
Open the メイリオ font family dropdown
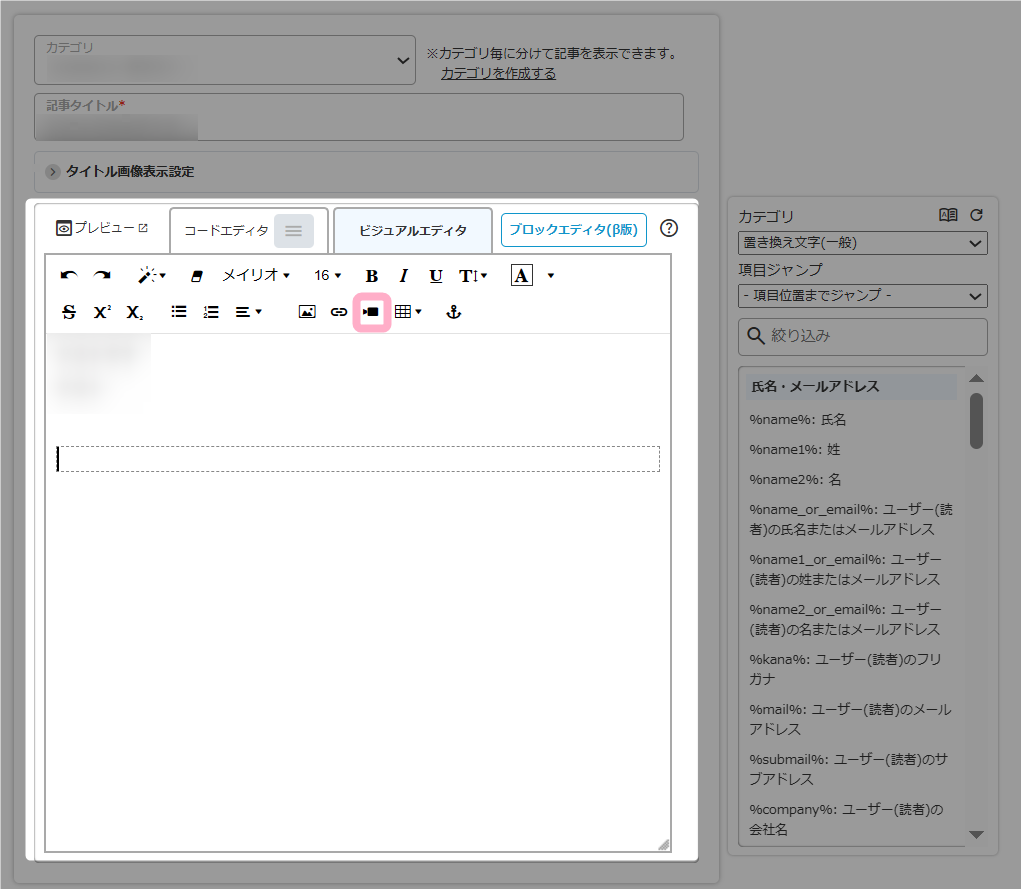(x=256, y=276)
